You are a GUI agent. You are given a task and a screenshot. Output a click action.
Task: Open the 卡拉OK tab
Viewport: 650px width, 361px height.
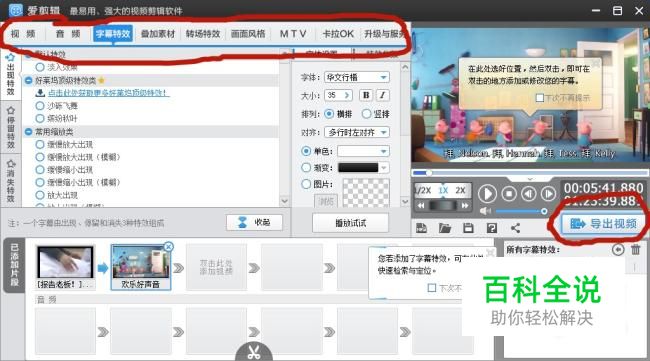(338, 34)
